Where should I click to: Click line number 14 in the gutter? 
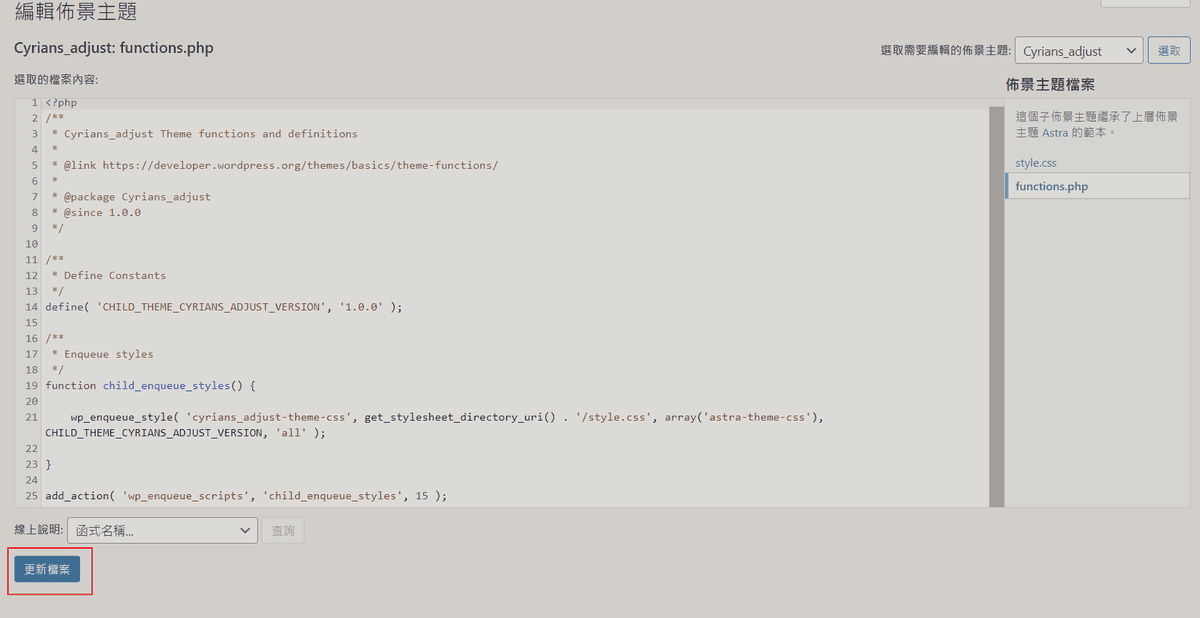[x=31, y=307]
